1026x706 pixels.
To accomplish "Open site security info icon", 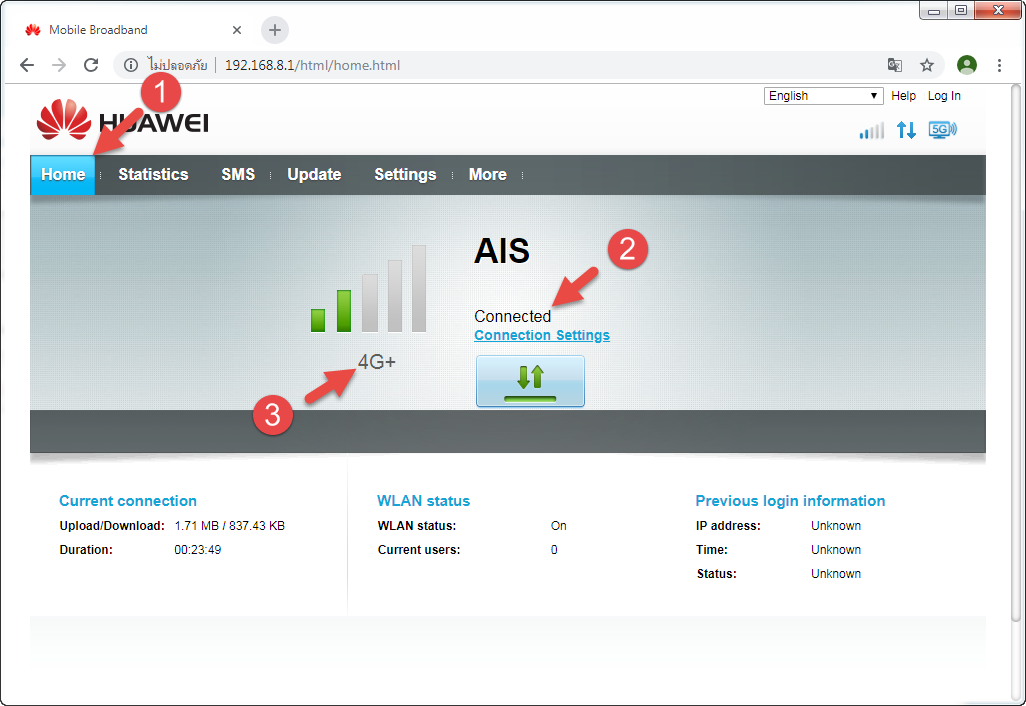I will (131, 65).
